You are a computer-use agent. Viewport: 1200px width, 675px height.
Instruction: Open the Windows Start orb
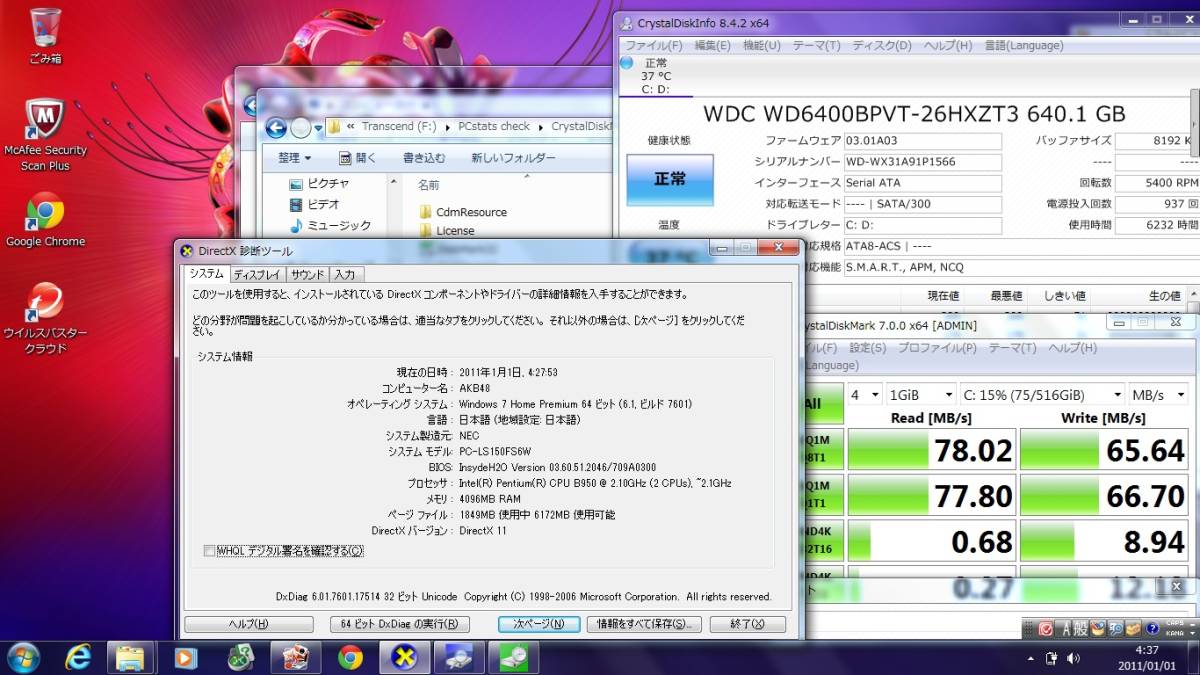point(23,657)
